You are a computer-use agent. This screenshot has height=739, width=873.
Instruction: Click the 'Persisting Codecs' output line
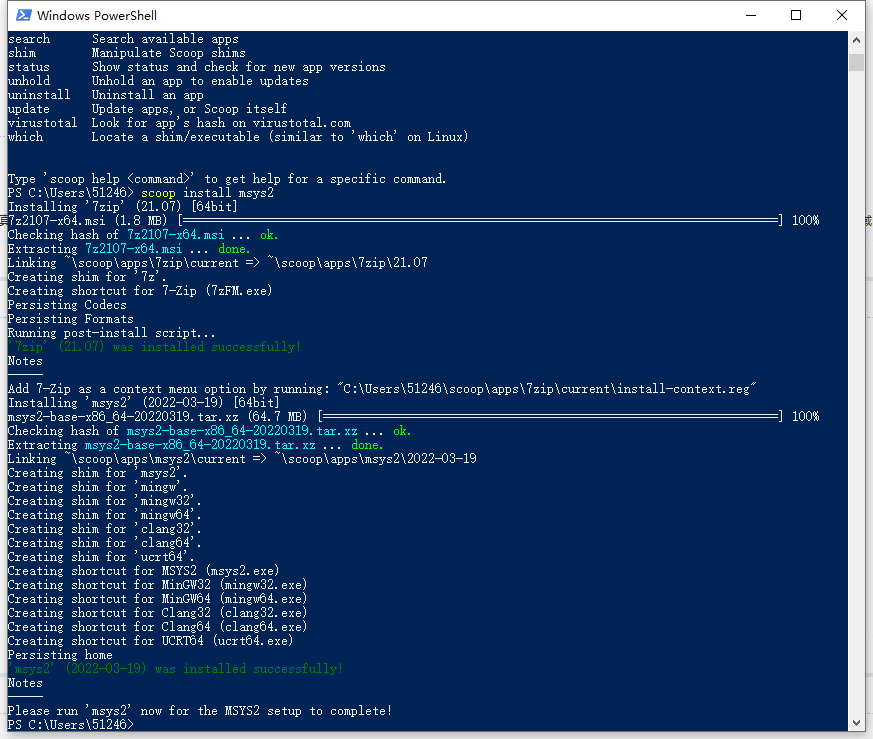pos(67,305)
